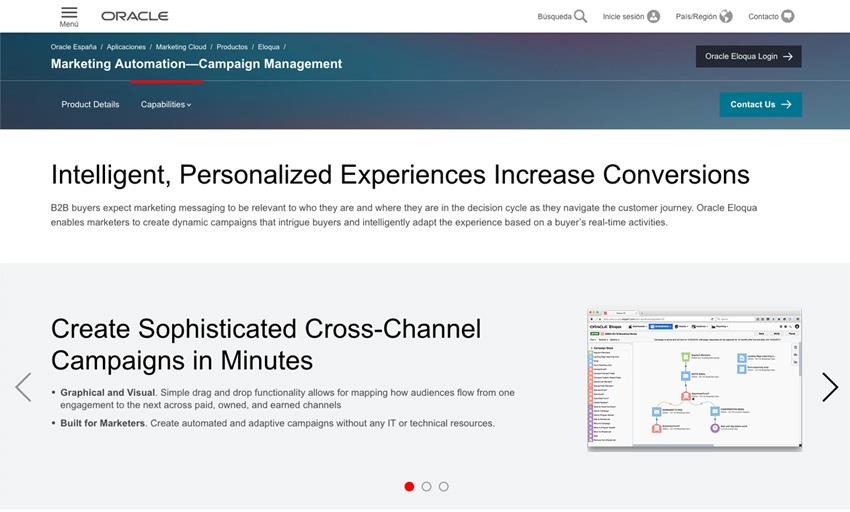850x512 pixels.
Task: Click the Contacto chat bubble icon
Action: (788, 16)
